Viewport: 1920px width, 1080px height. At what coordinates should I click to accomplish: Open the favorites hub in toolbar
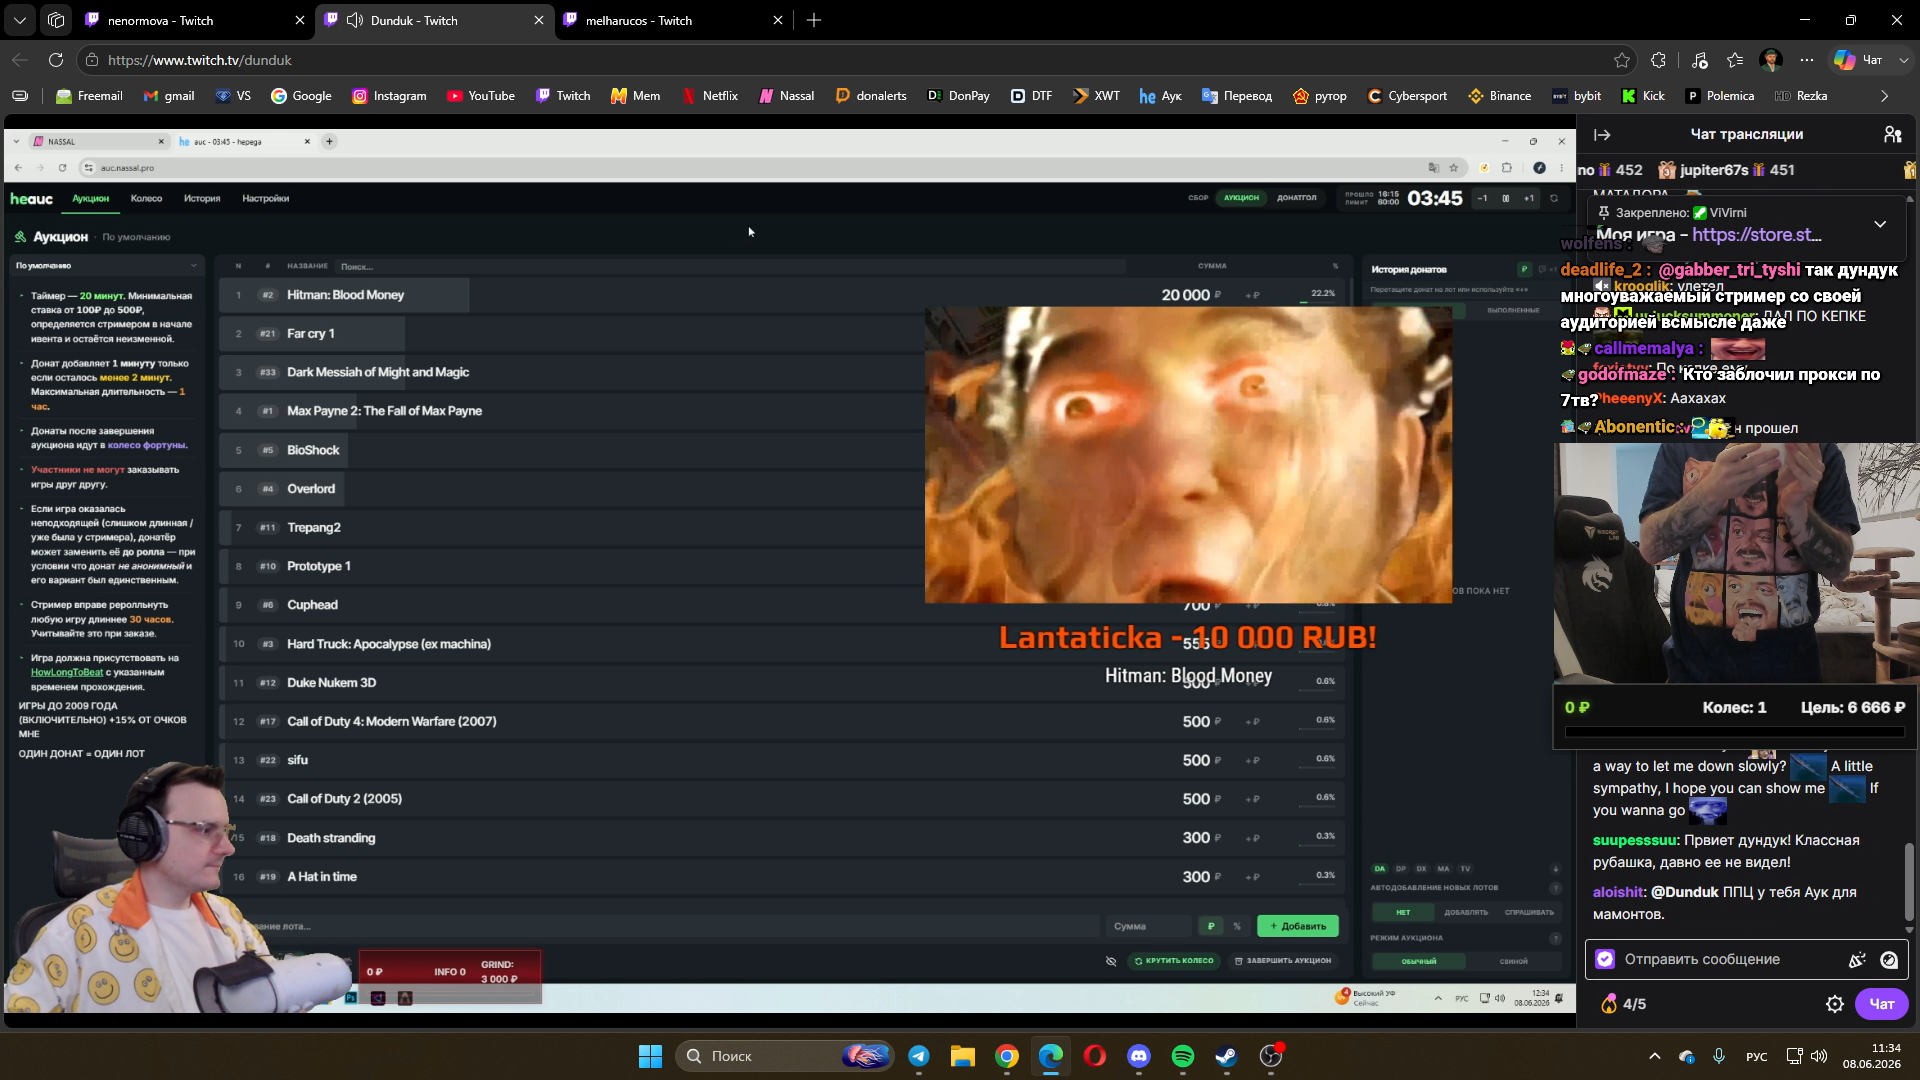(x=1735, y=60)
